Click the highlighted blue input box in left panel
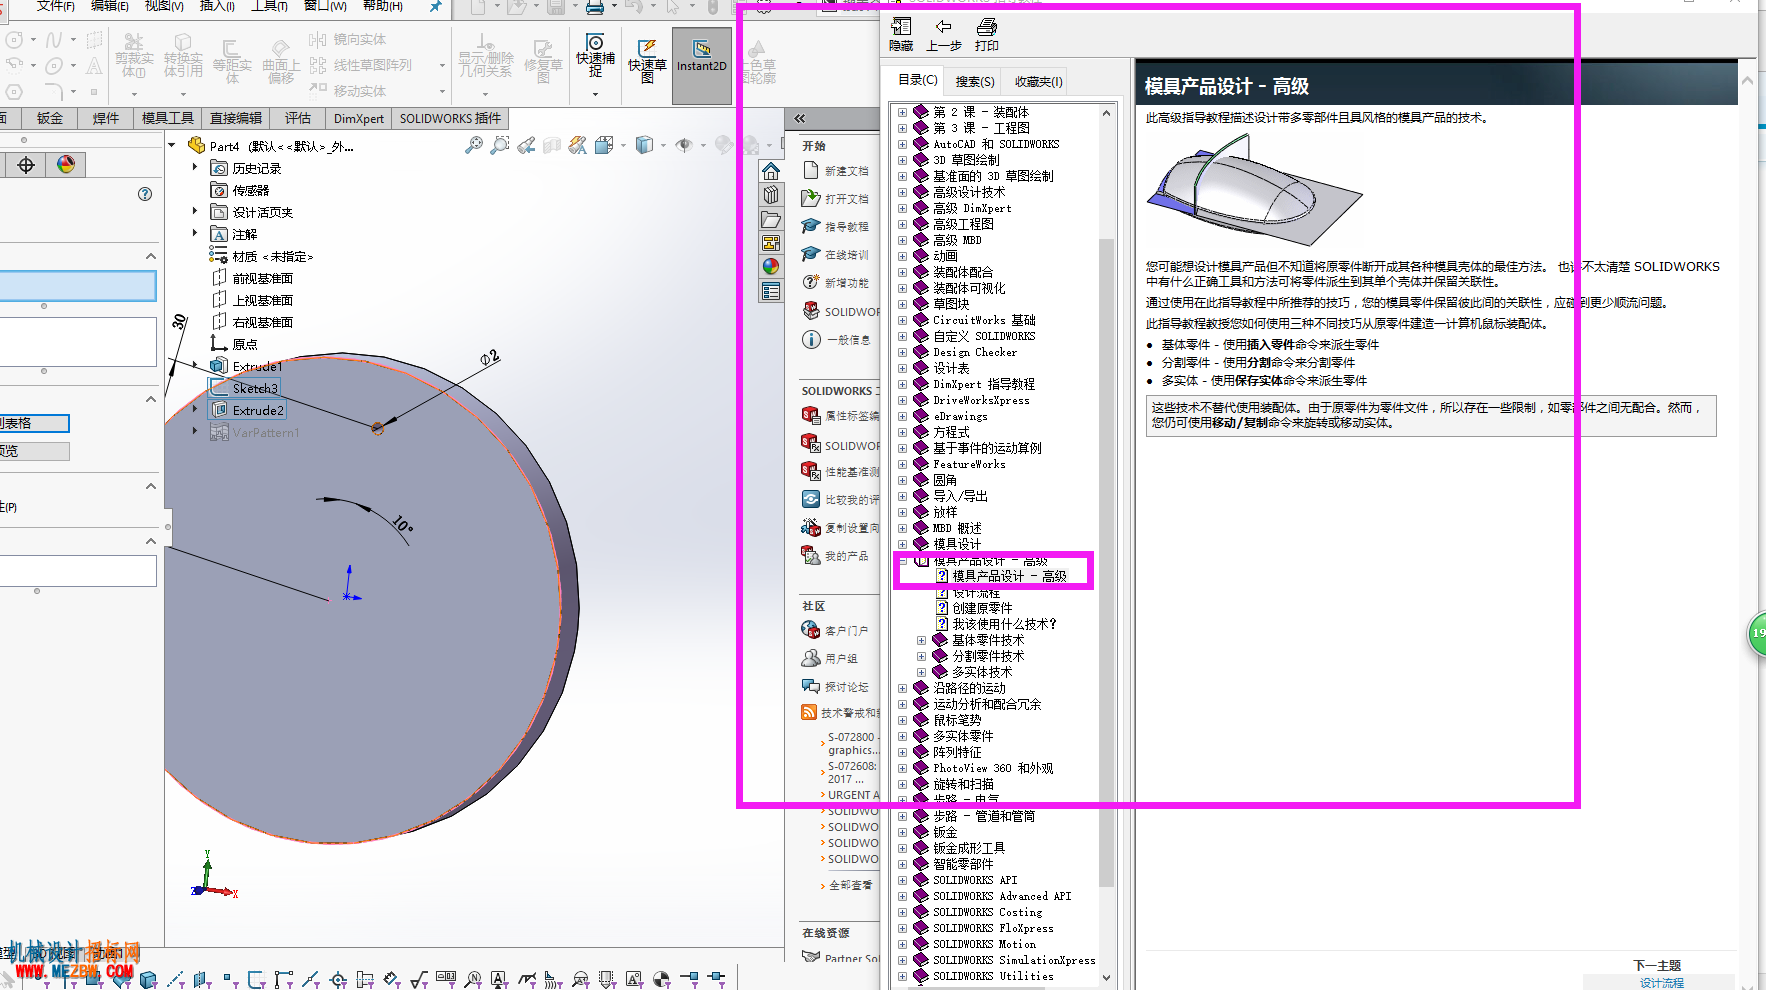The width and height of the screenshot is (1766, 990). click(x=78, y=287)
